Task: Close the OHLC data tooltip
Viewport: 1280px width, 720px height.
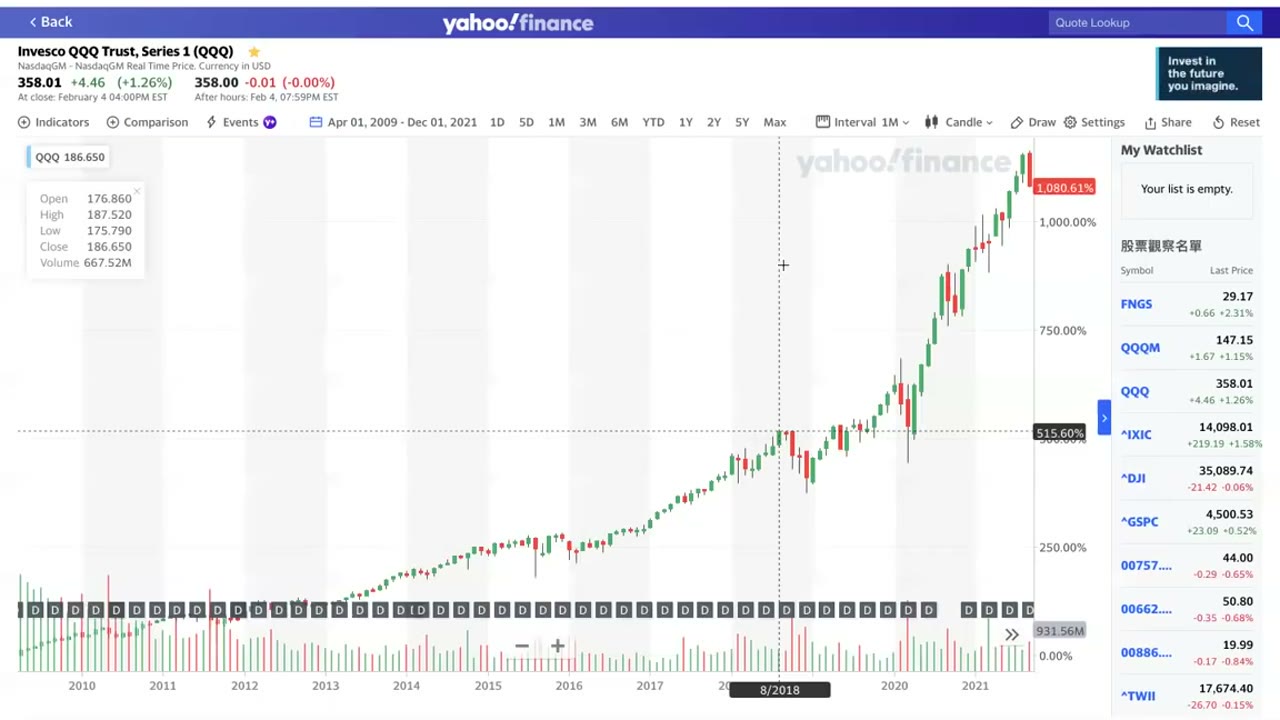Action: [136, 191]
